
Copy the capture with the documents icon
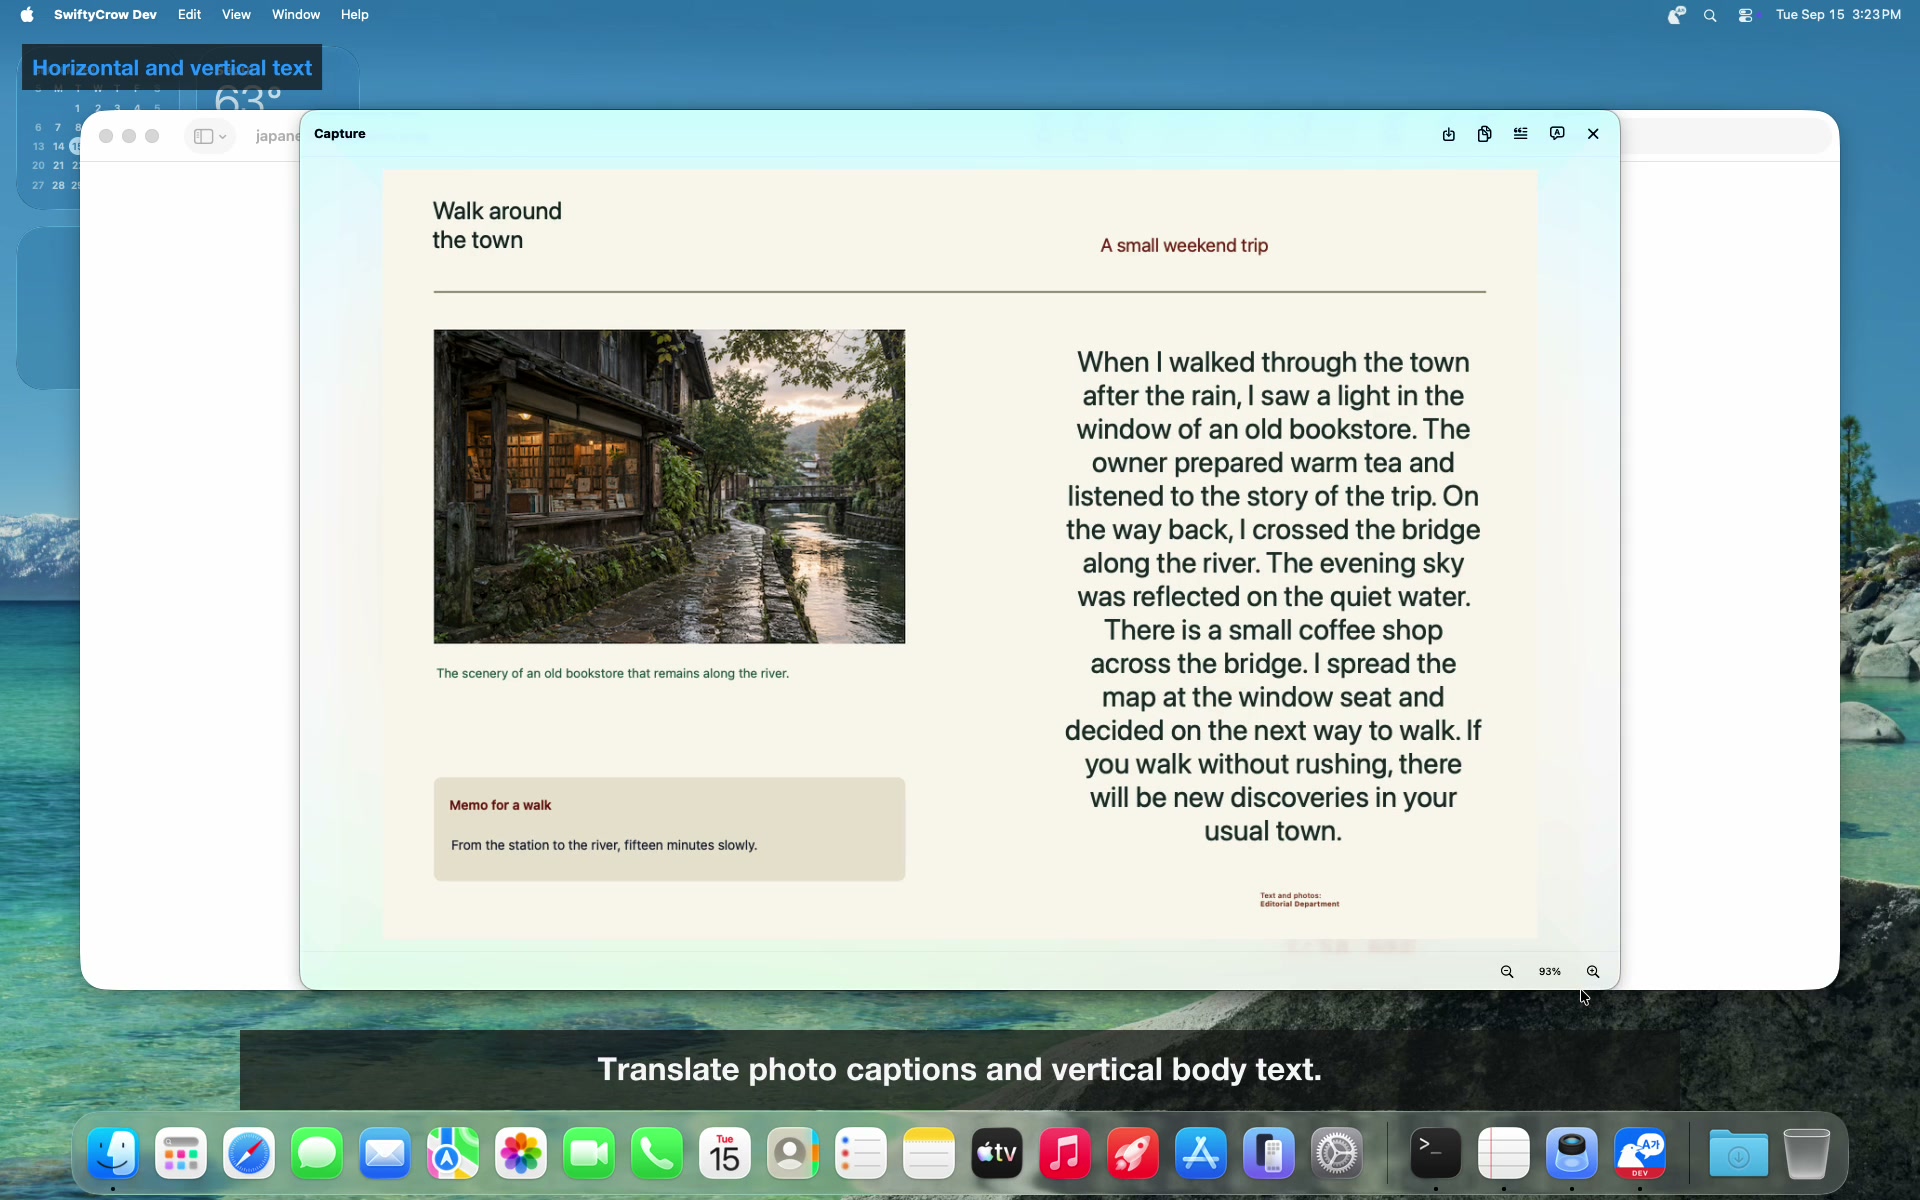(1485, 134)
